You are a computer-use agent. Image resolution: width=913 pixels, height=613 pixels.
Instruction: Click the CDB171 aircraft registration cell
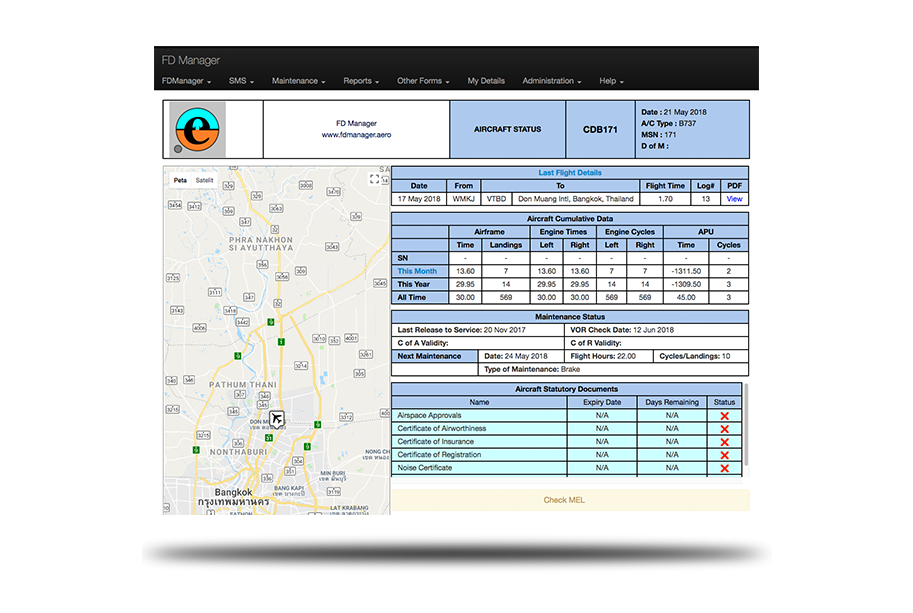pos(600,129)
